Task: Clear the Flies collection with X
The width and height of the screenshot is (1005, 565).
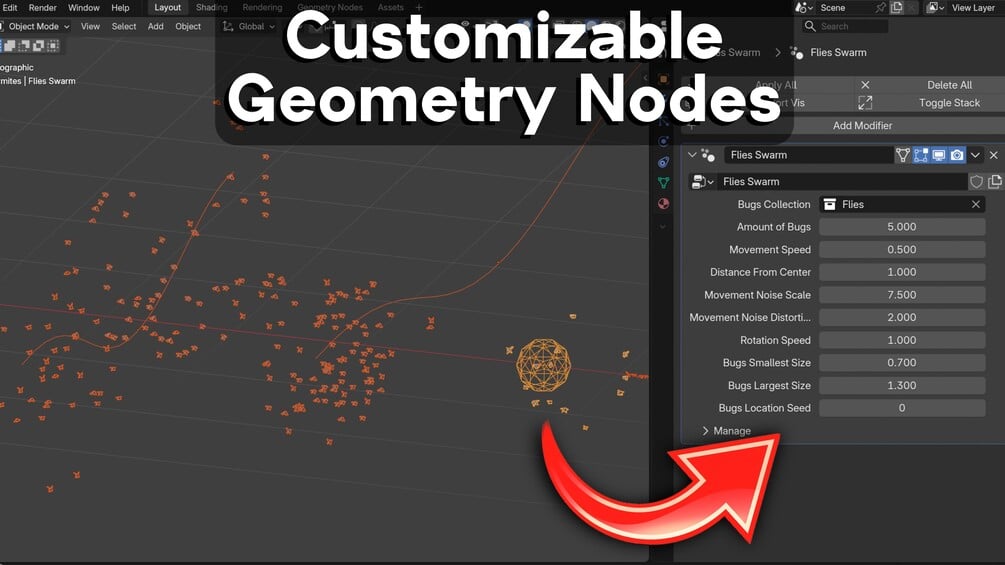Action: tap(976, 204)
